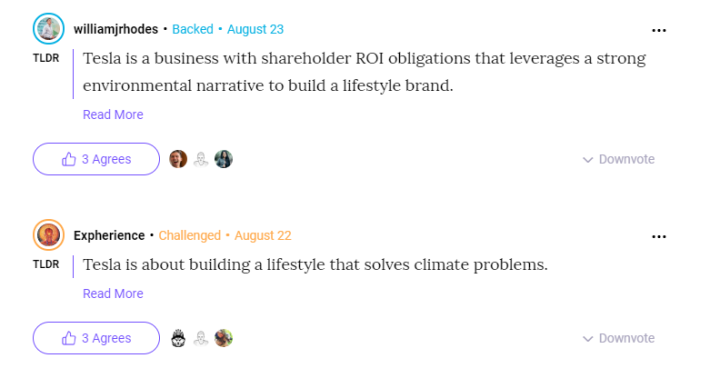The image size is (710, 388).
Task: View middle placeholder avatar under Expherience comment
Action: (201, 338)
